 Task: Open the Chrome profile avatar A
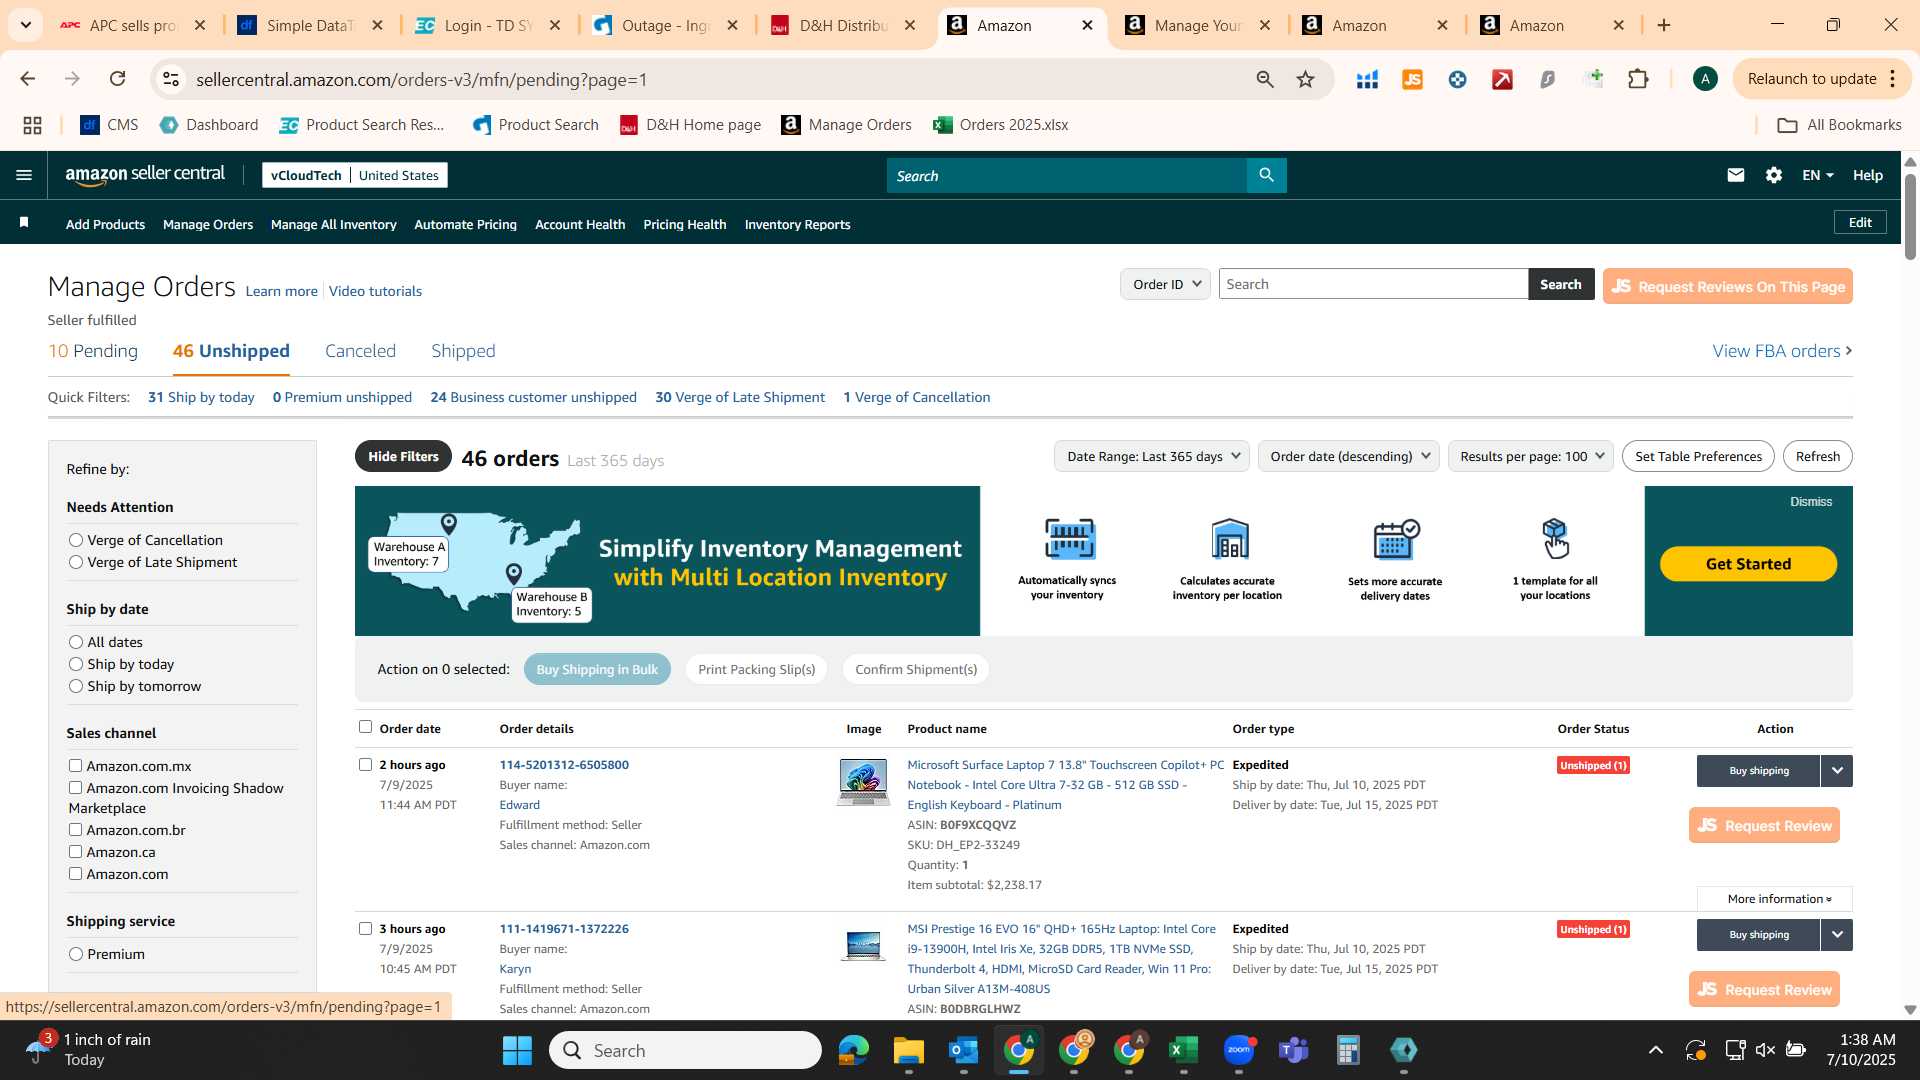(x=1705, y=79)
